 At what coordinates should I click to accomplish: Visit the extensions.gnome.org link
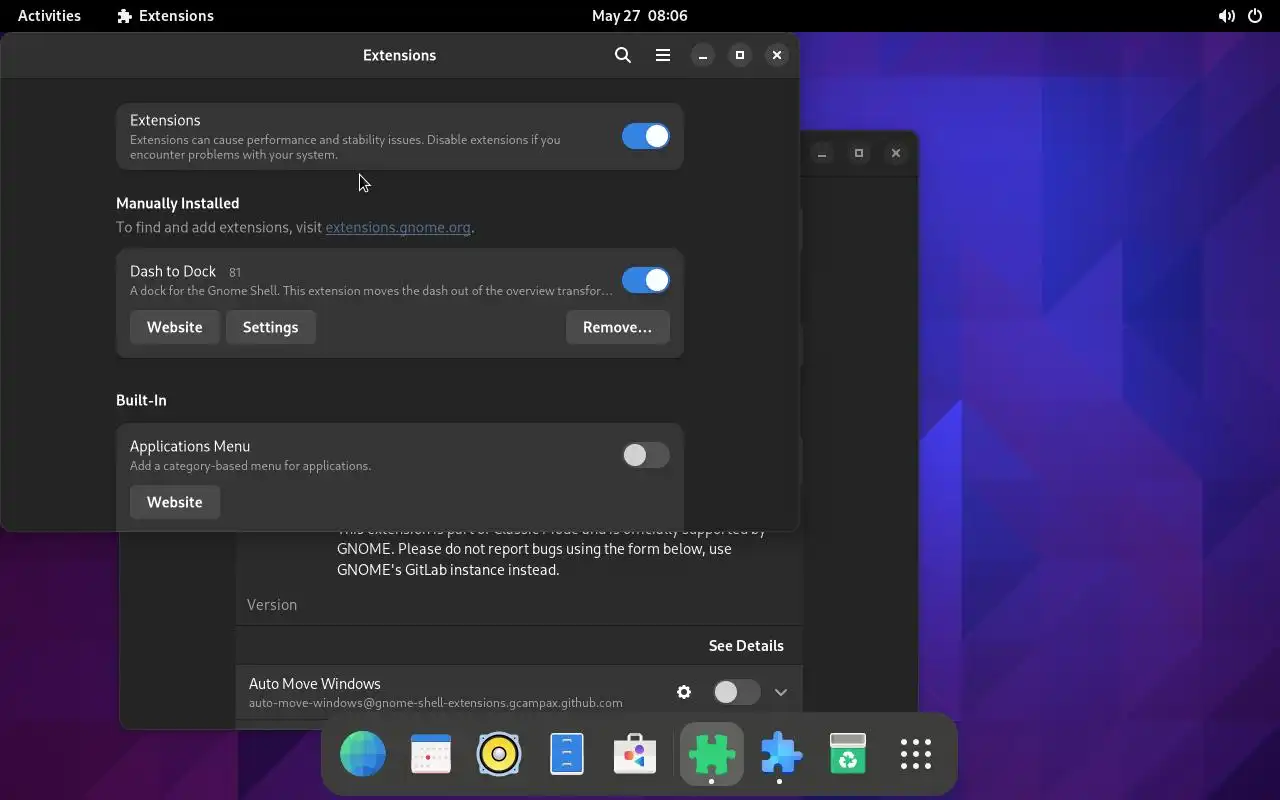[398, 227]
